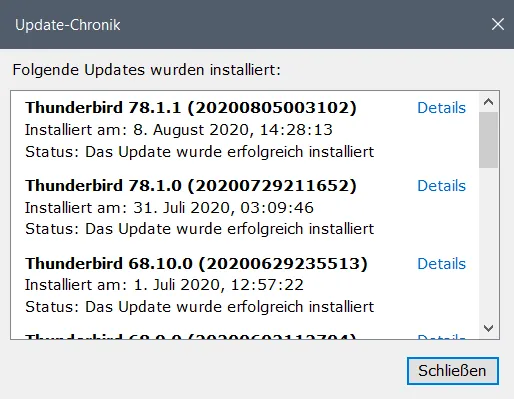Click the status line under Thunderbird 68.10.0
The width and height of the screenshot is (514, 399).
coord(200,307)
